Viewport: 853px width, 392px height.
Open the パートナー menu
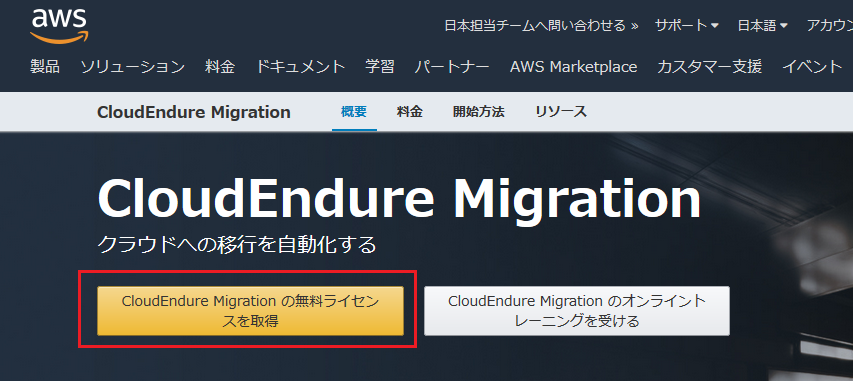pos(452,67)
